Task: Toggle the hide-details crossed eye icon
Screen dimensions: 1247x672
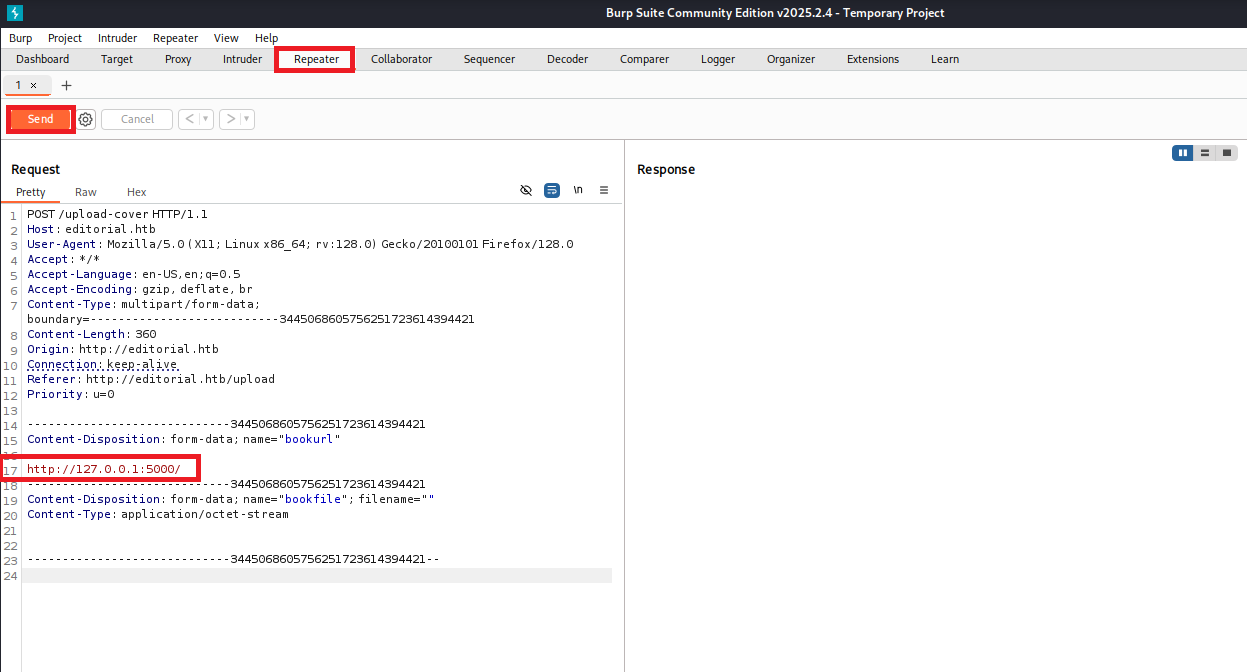Action: click(x=526, y=190)
